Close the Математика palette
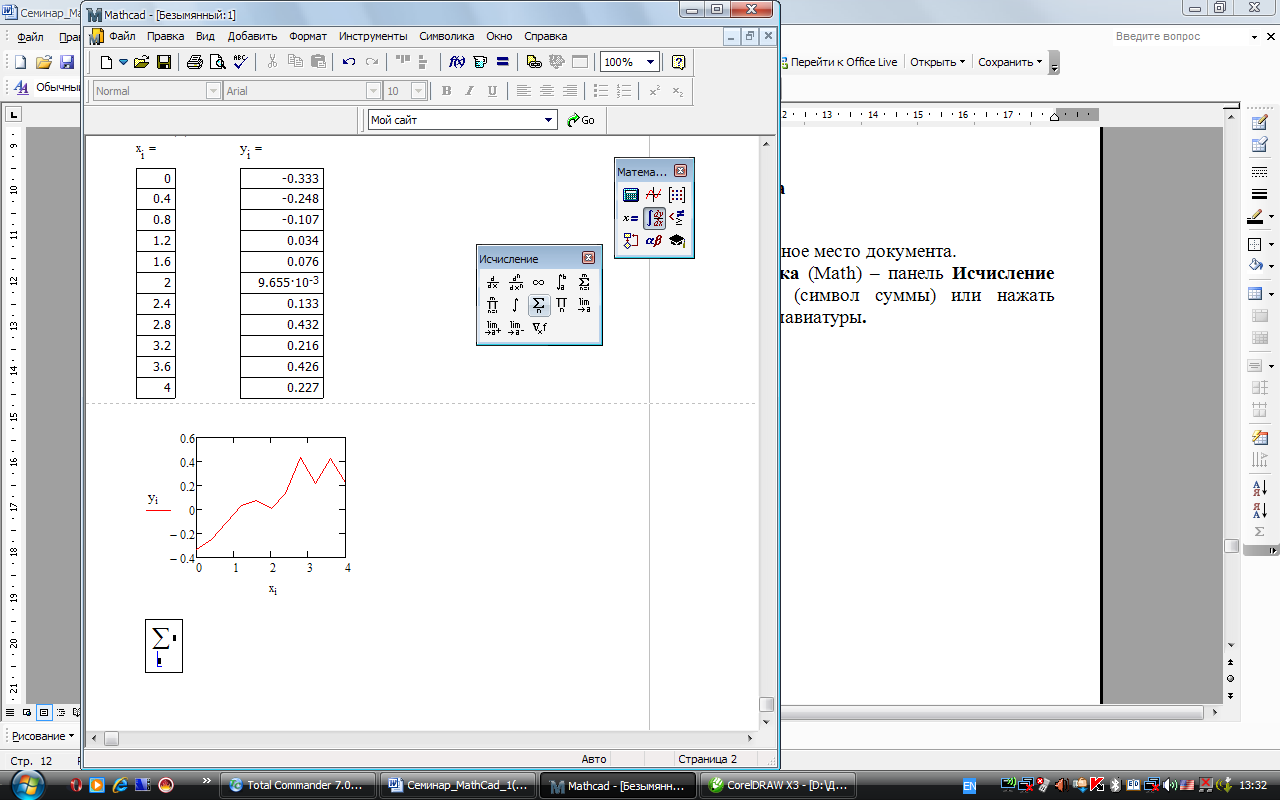The width and height of the screenshot is (1280, 800). coord(681,171)
